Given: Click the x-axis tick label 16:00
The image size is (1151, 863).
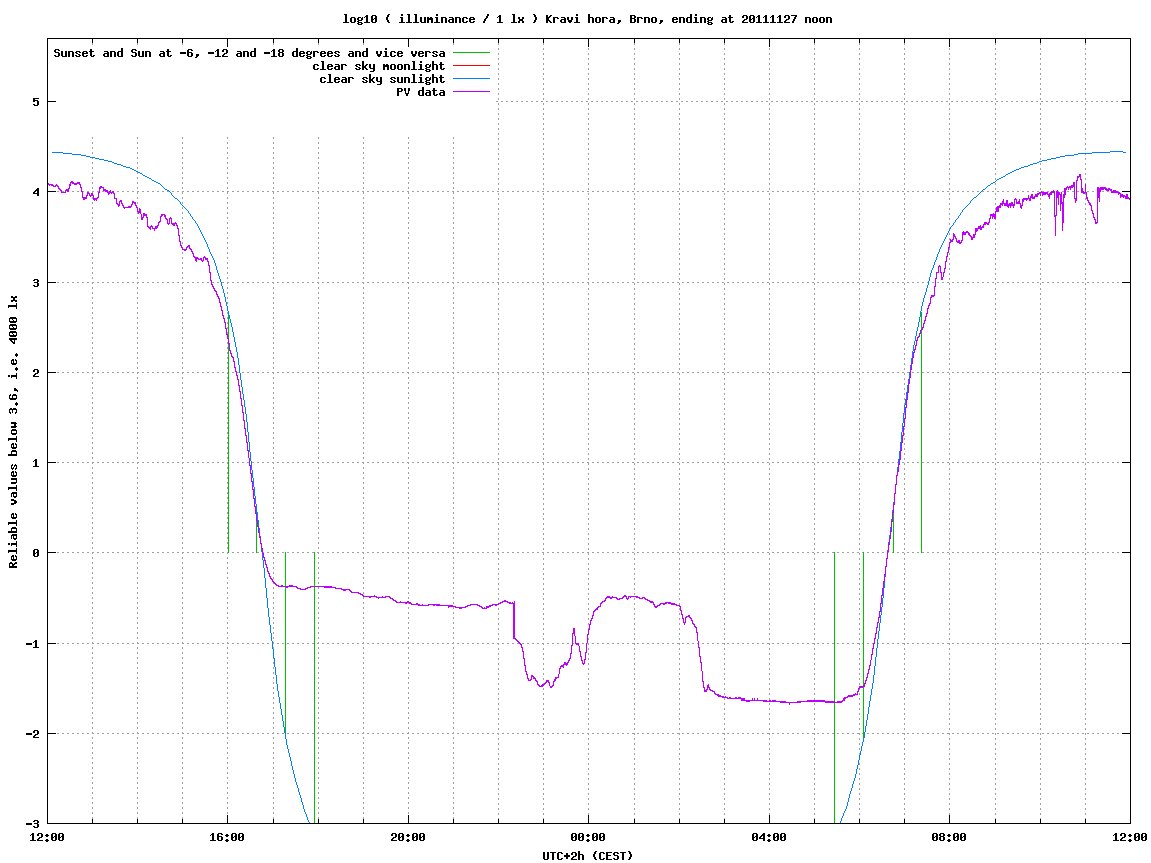Looking at the screenshot, I should coord(228,837).
